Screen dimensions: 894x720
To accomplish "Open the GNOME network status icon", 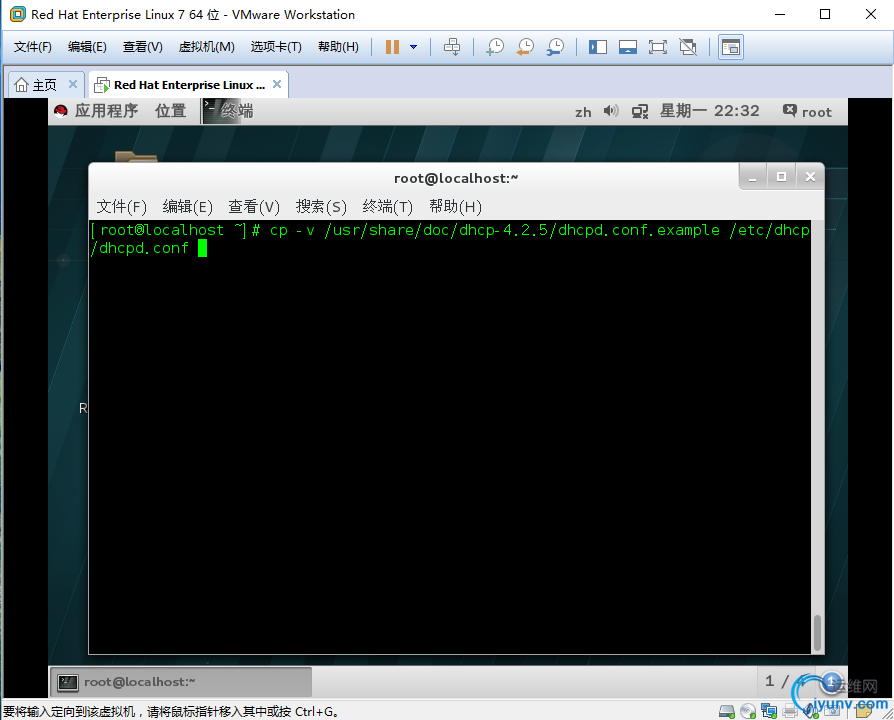I will click(640, 111).
